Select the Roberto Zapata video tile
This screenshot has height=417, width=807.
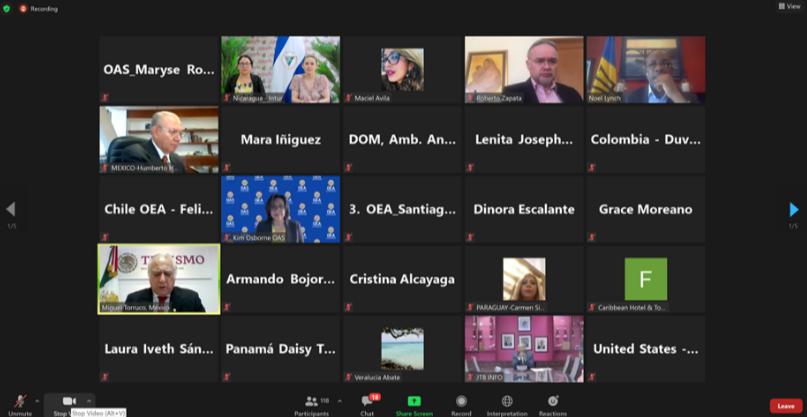pos(524,70)
